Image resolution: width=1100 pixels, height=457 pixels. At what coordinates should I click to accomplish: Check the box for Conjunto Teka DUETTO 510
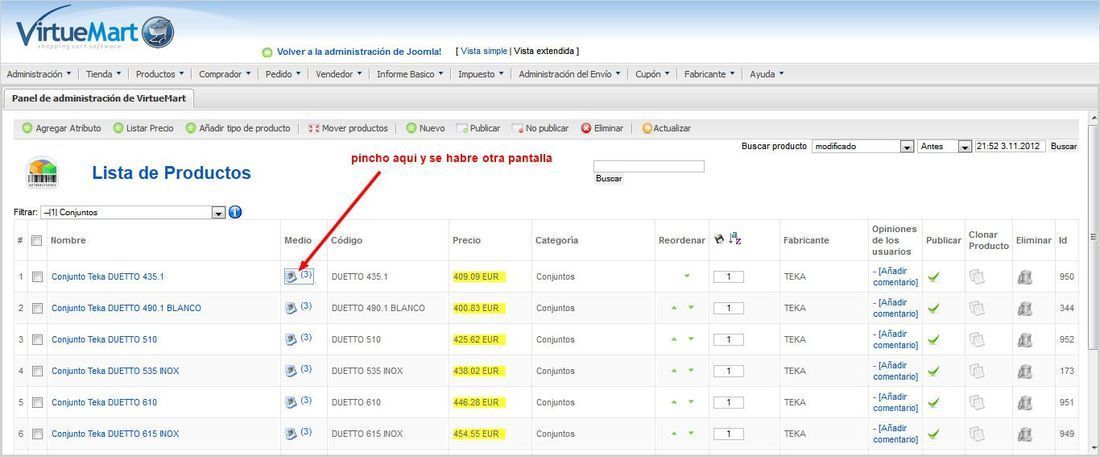[x=36, y=340]
